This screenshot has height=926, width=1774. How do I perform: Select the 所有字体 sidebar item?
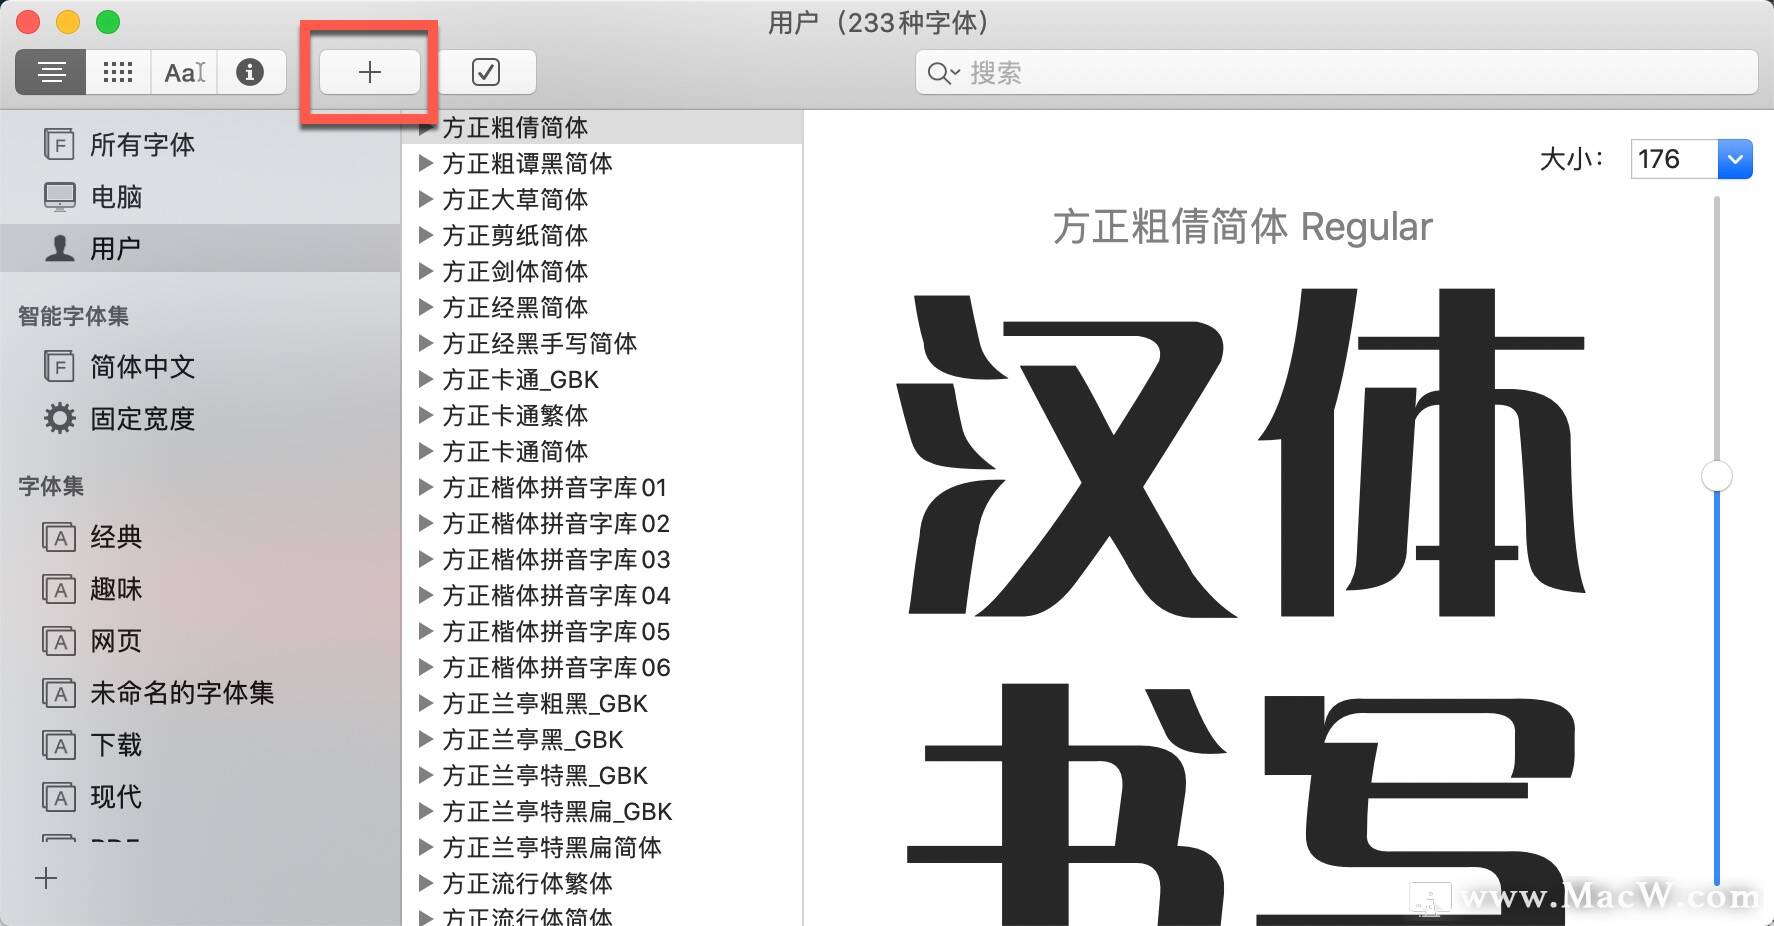(x=140, y=144)
